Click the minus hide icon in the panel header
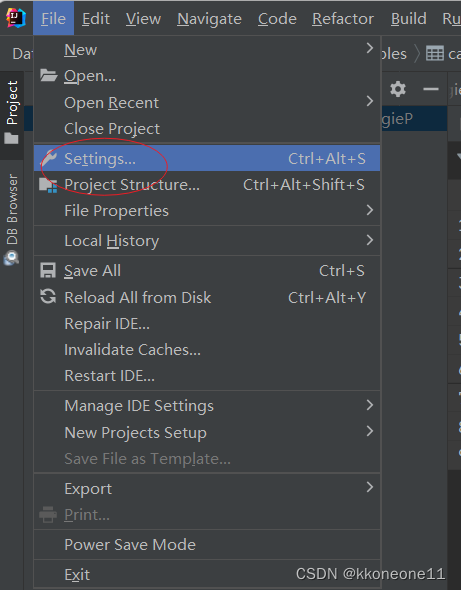461x590 pixels. [x=431, y=89]
